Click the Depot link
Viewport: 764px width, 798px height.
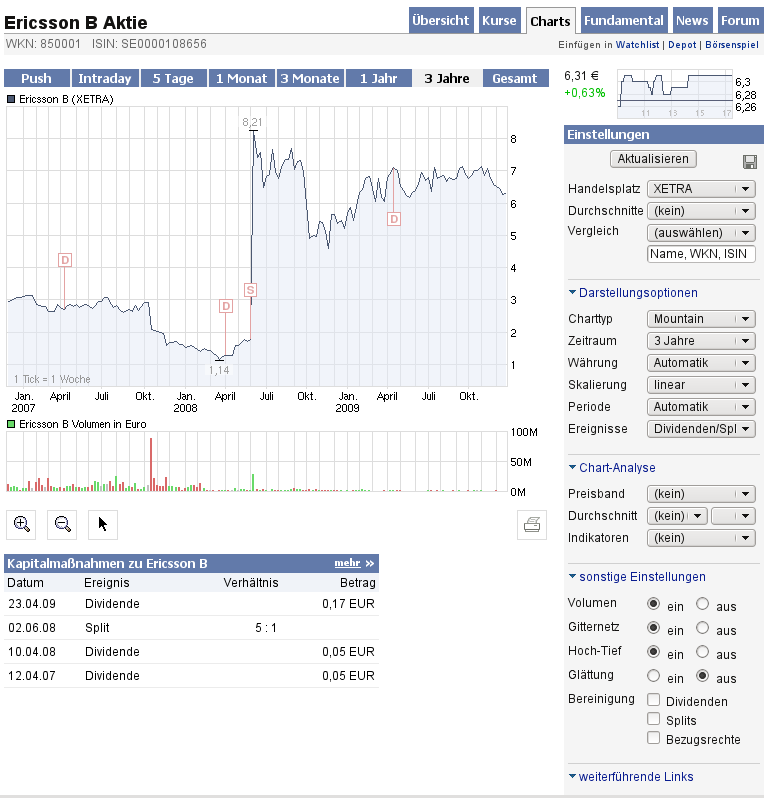[682, 45]
